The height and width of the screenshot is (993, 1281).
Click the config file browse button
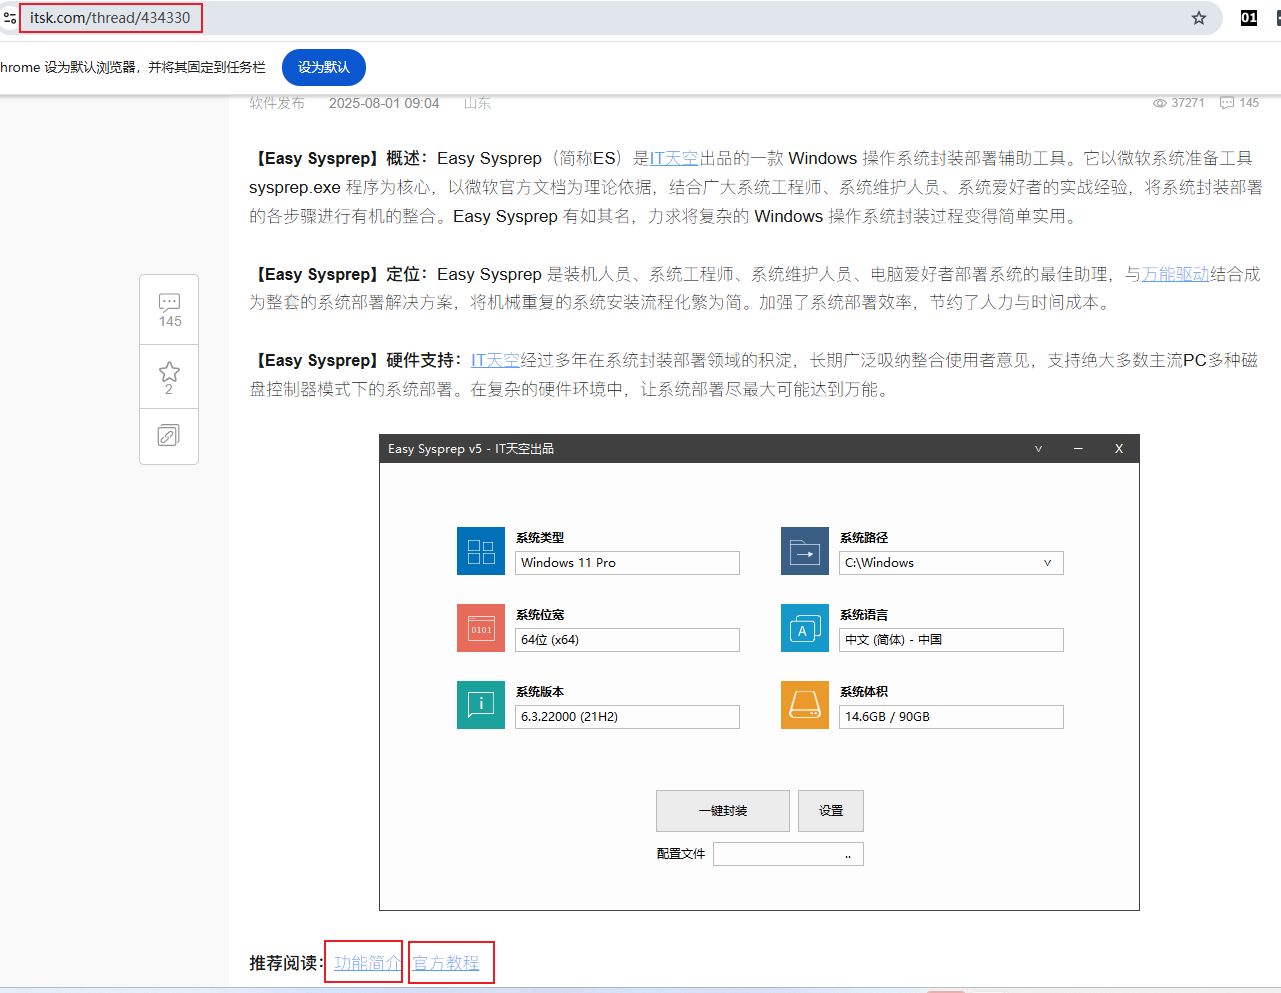coord(848,854)
